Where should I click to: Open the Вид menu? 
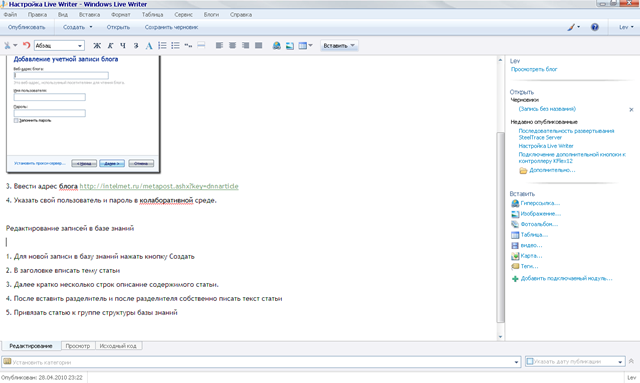pyautogui.click(x=62, y=15)
